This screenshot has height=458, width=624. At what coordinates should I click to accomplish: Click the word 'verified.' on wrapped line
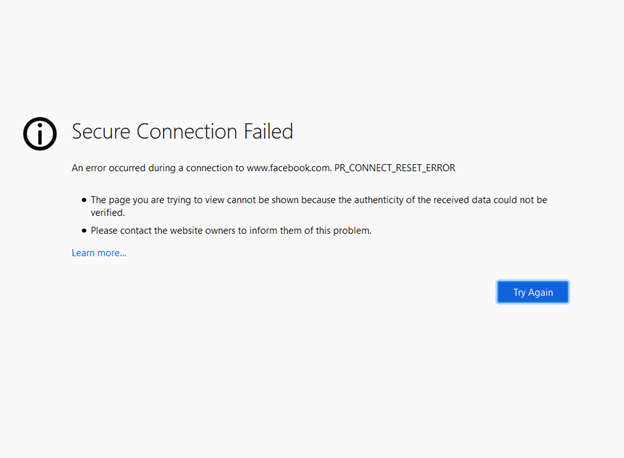click(107, 213)
